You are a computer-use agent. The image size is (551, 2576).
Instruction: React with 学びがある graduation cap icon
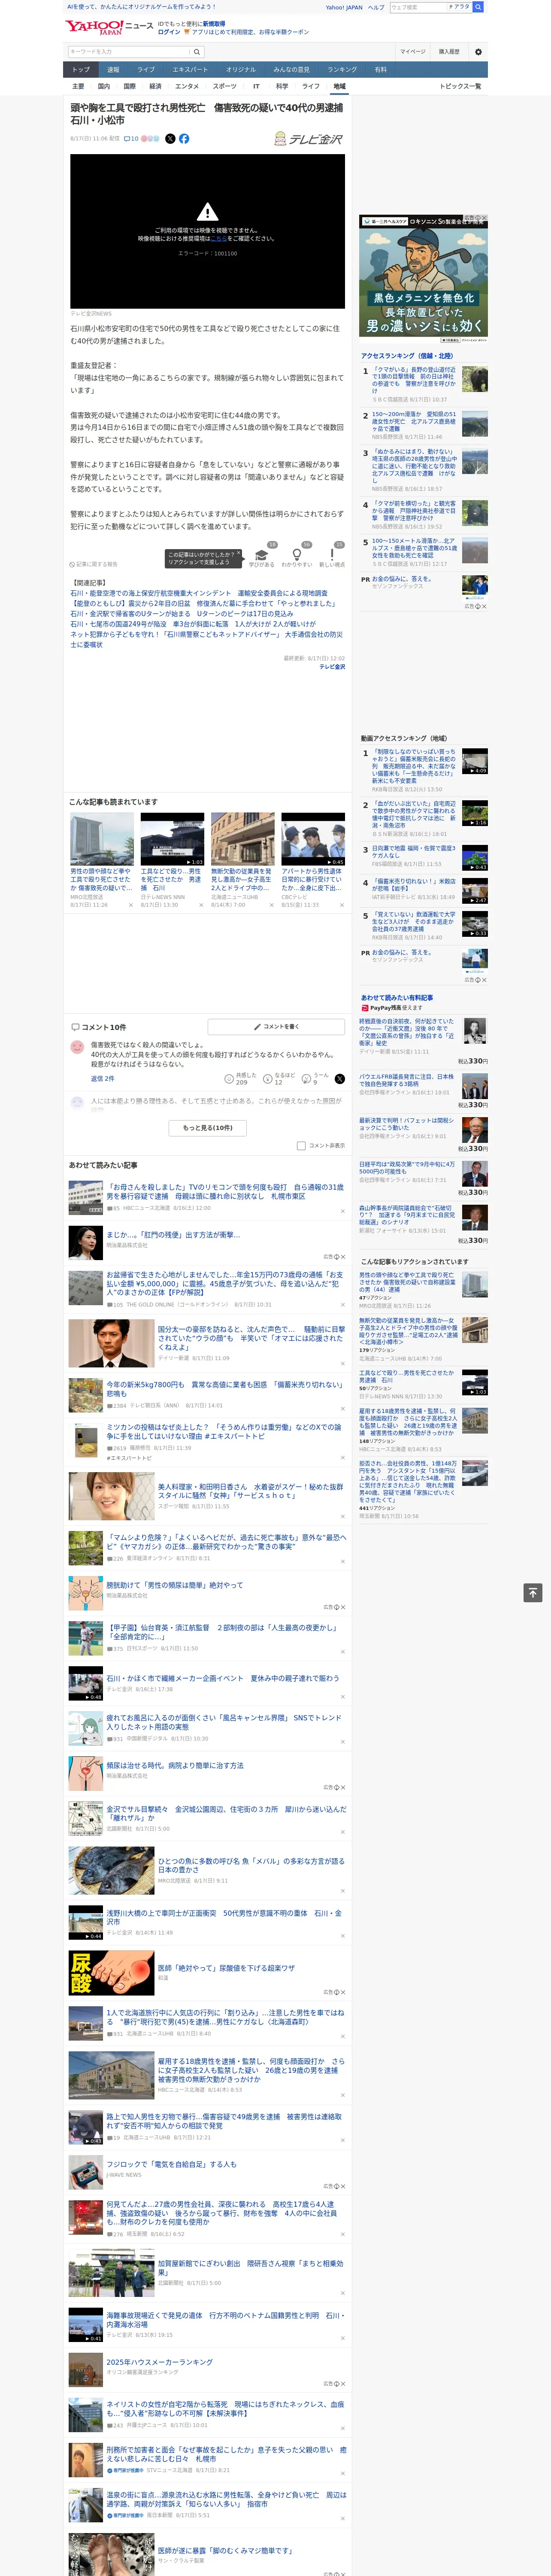tap(262, 555)
